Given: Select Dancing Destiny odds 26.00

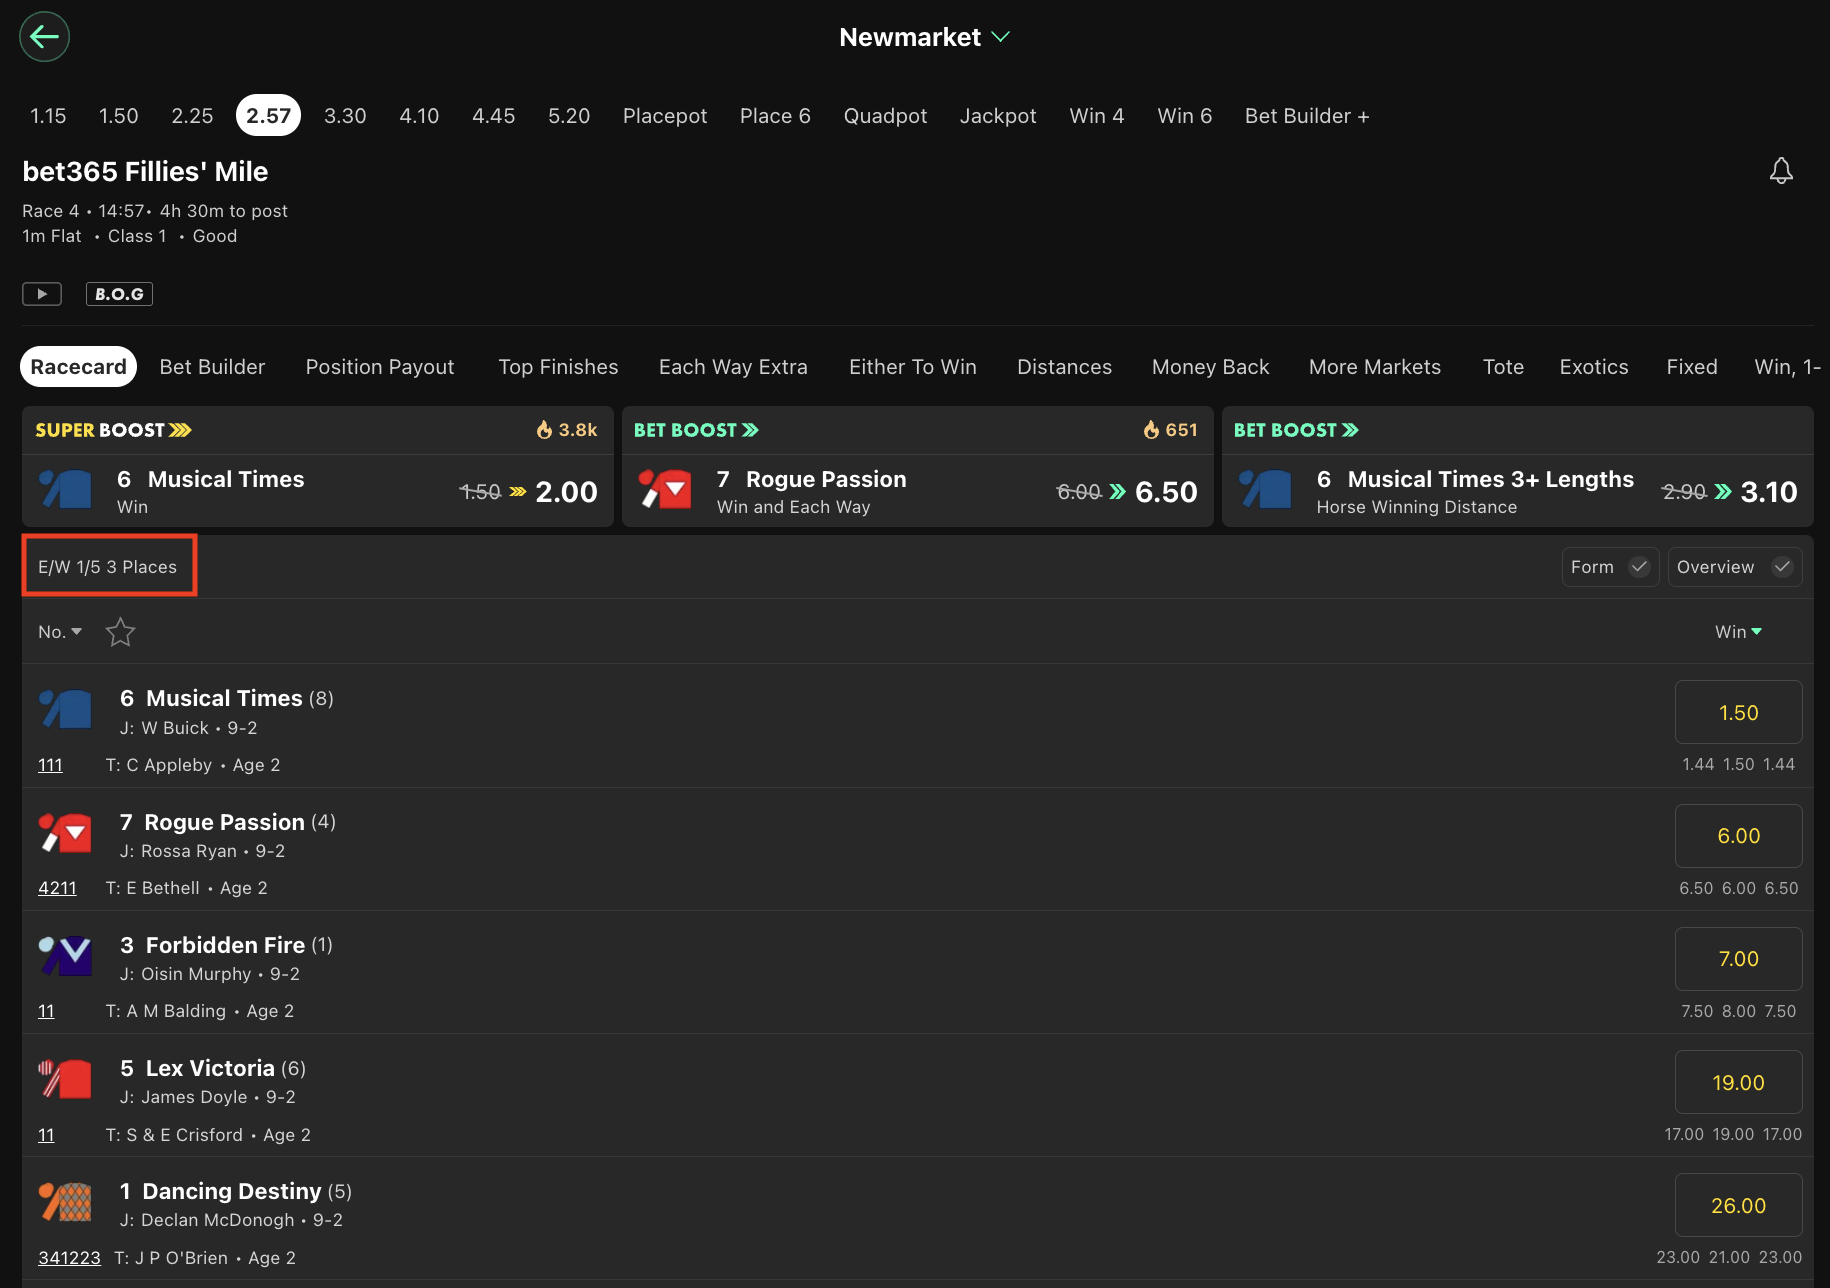Looking at the screenshot, I should pyautogui.click(x=1738, y=1205).
